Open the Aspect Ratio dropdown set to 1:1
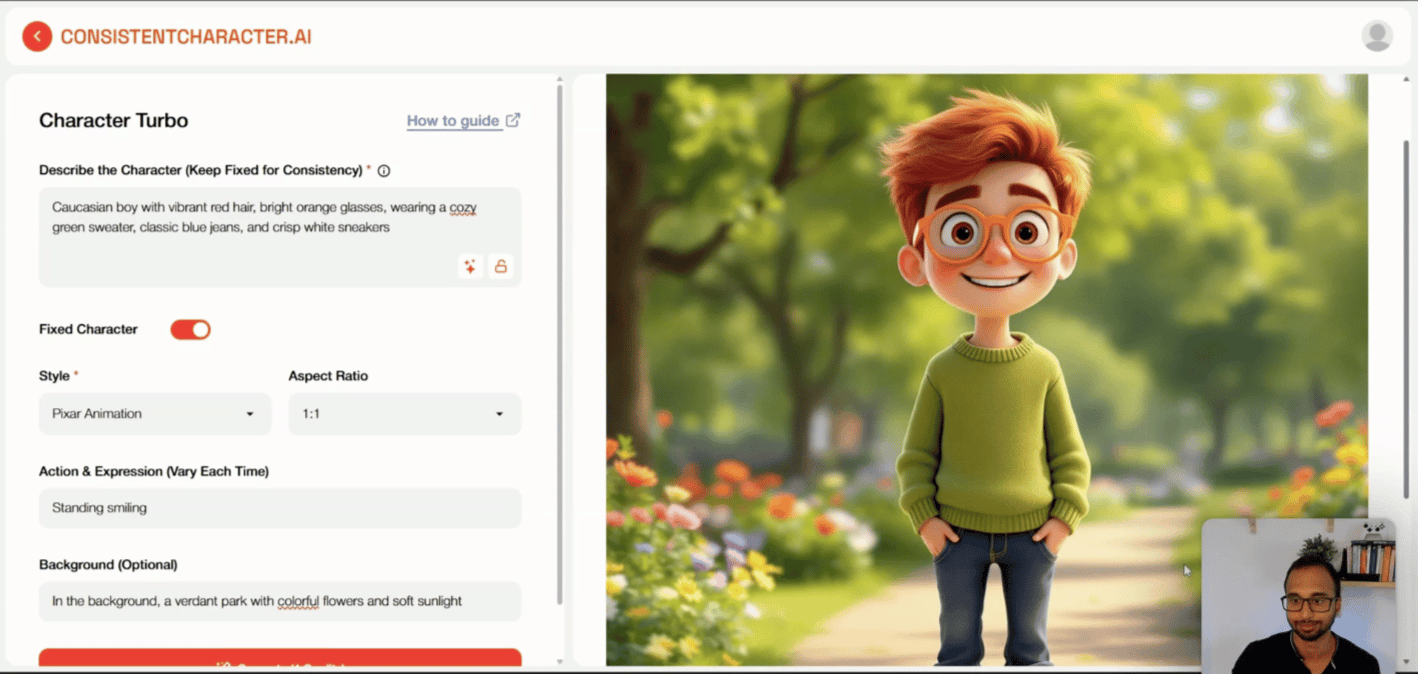The height and width of the screenshot is (674, 1418). 404,413
